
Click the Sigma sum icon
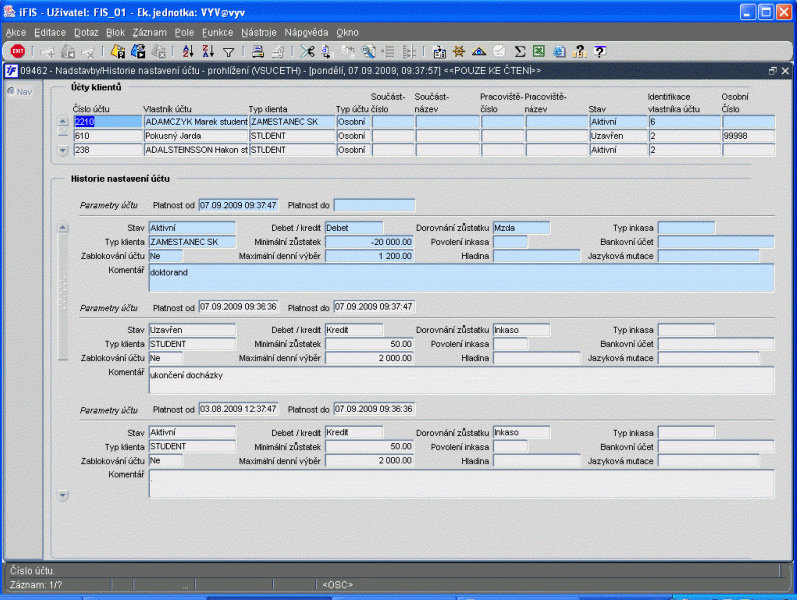[x=519, y=51]
